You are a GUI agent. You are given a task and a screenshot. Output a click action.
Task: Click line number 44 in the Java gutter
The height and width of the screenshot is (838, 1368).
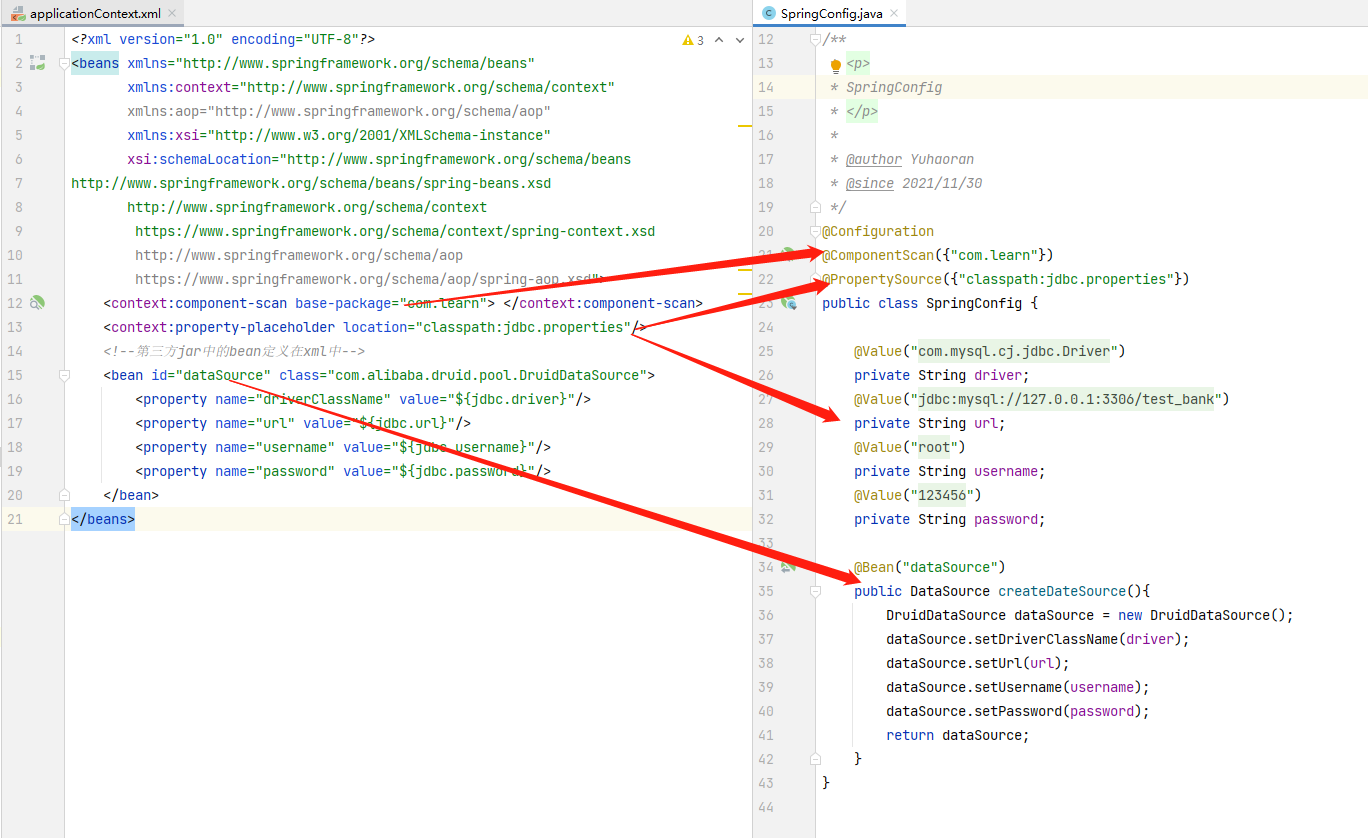click(766, 807)
